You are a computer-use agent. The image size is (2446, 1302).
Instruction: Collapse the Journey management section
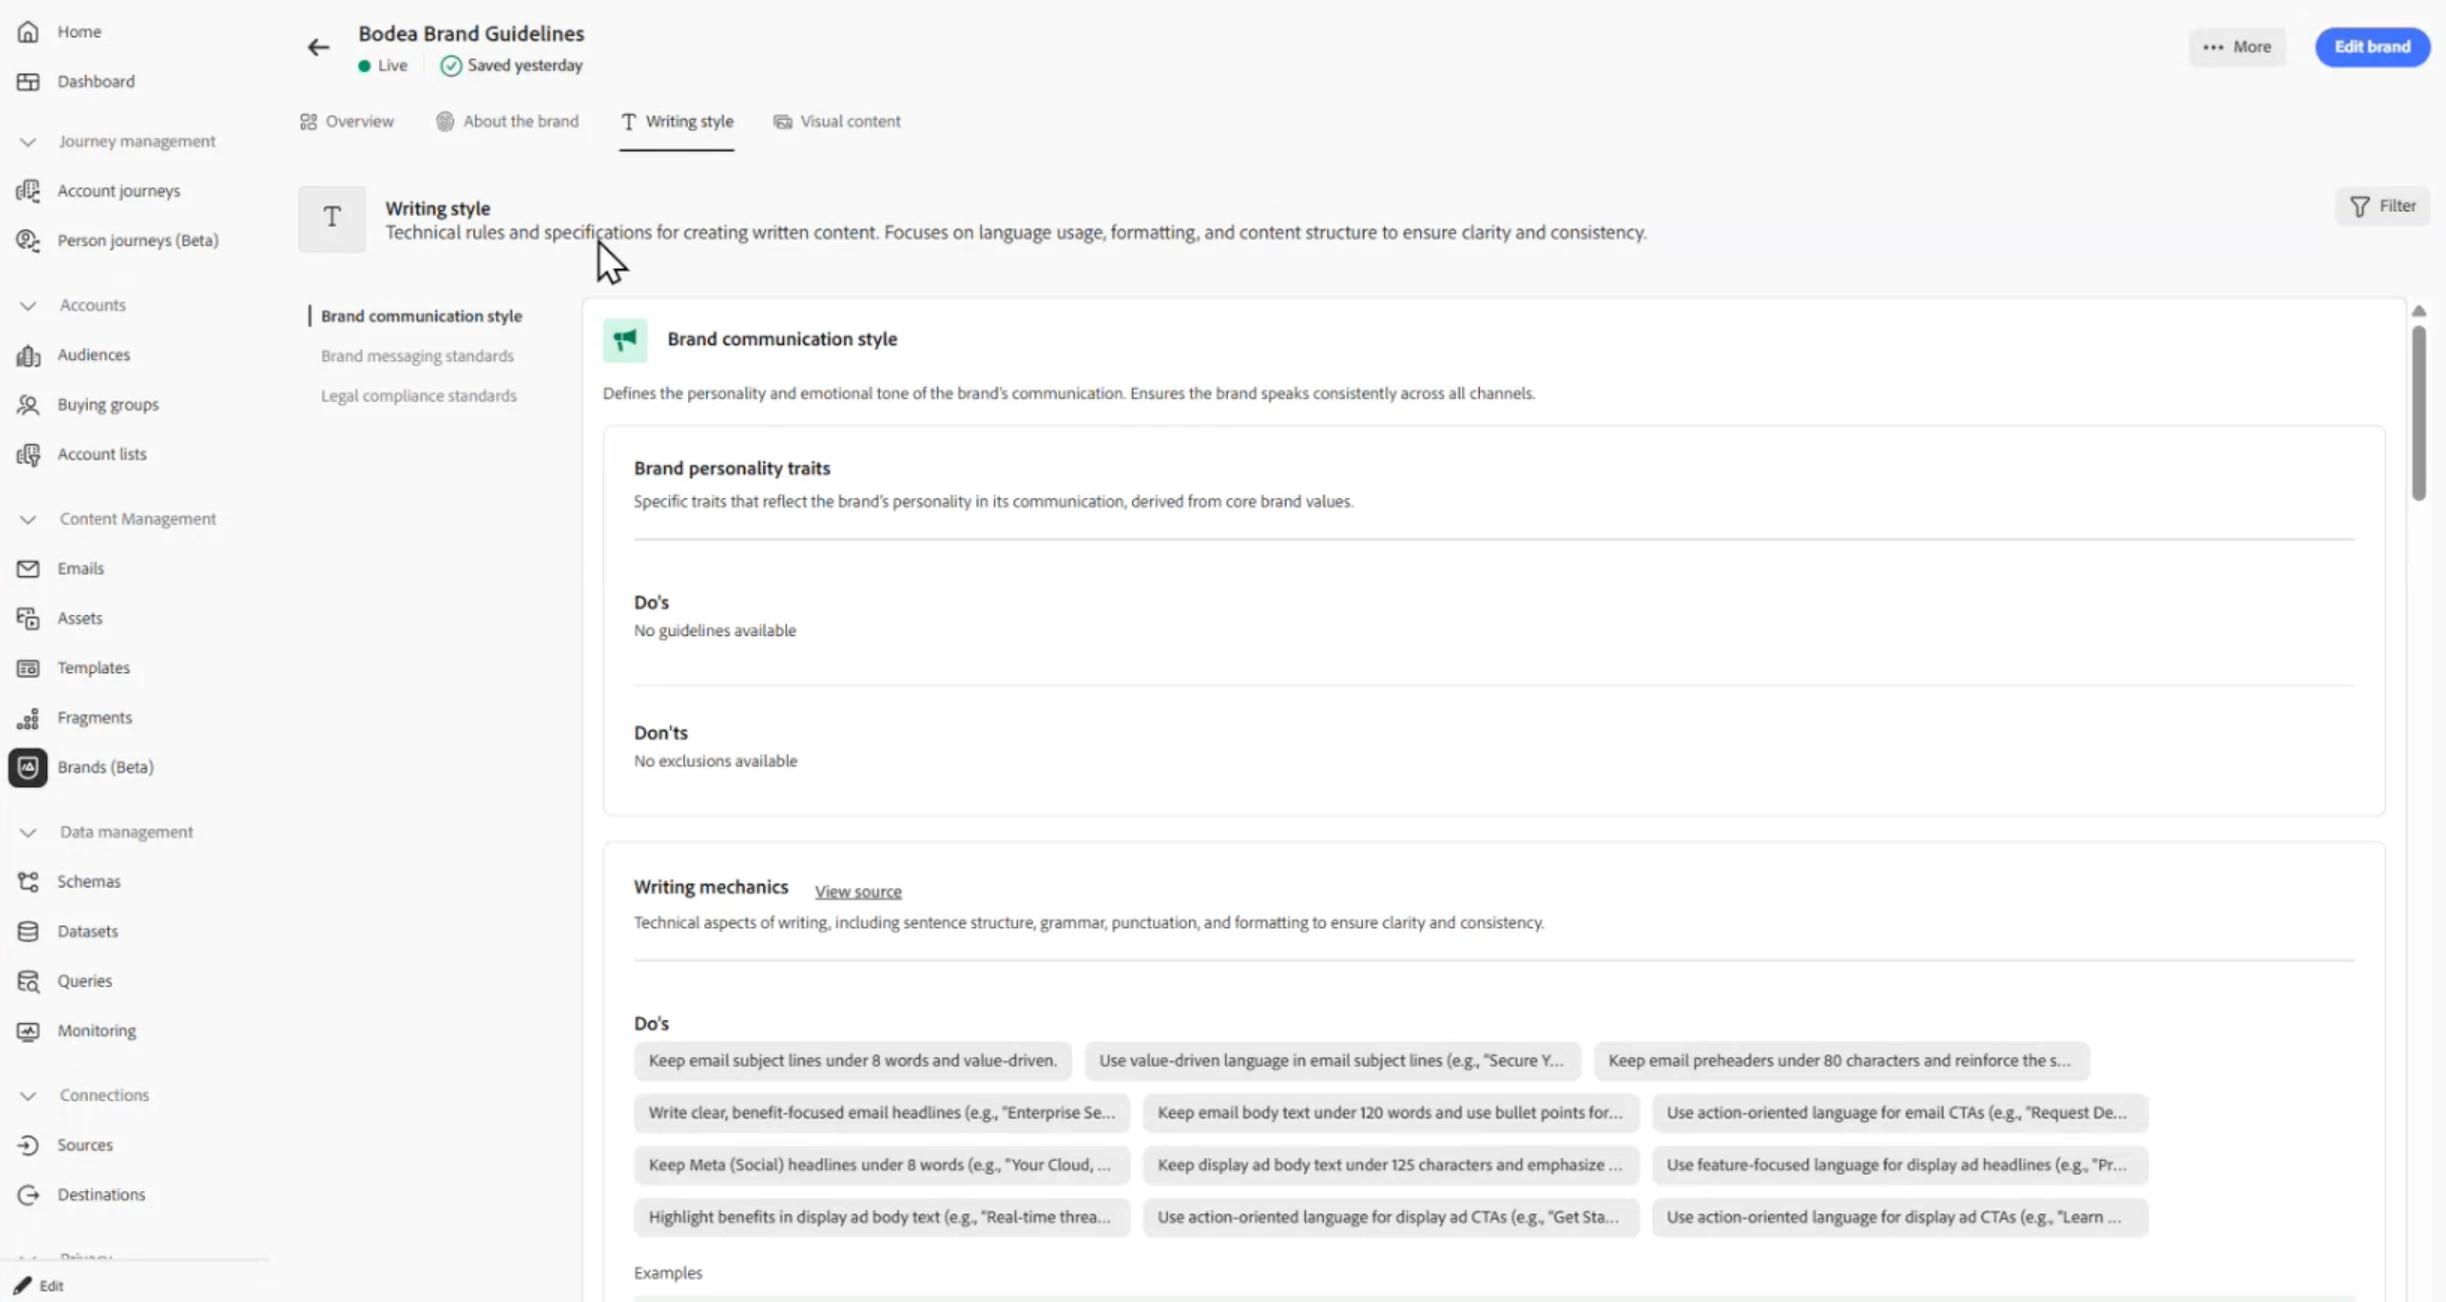coord(28,142)
